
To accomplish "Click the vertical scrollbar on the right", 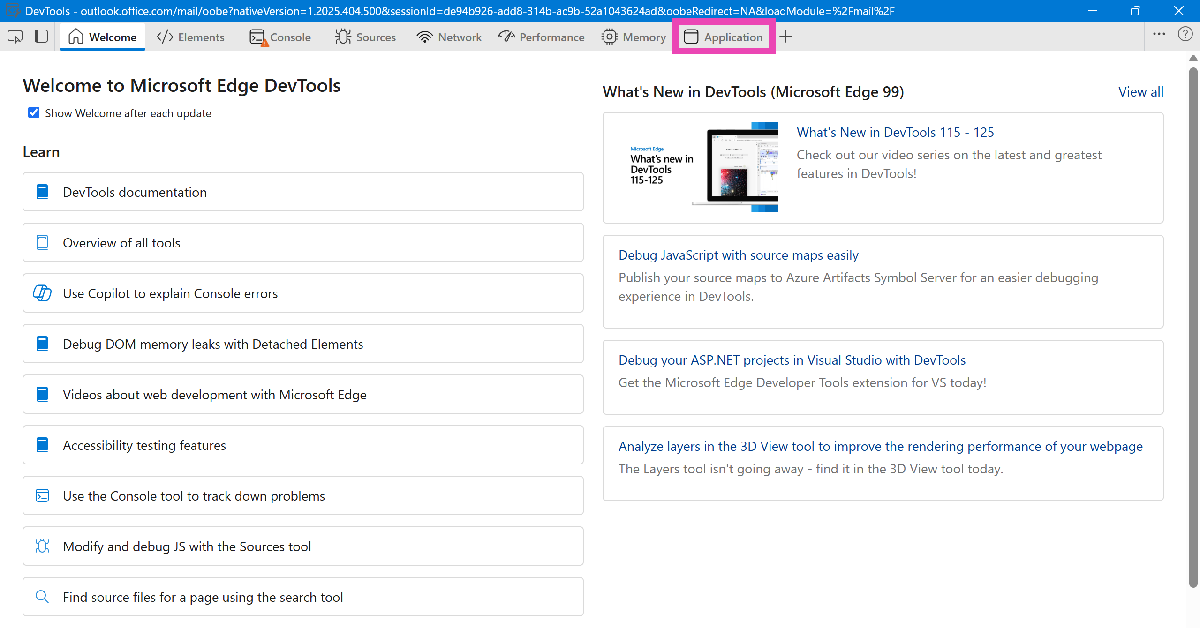I will click(x=1192, y=300).
